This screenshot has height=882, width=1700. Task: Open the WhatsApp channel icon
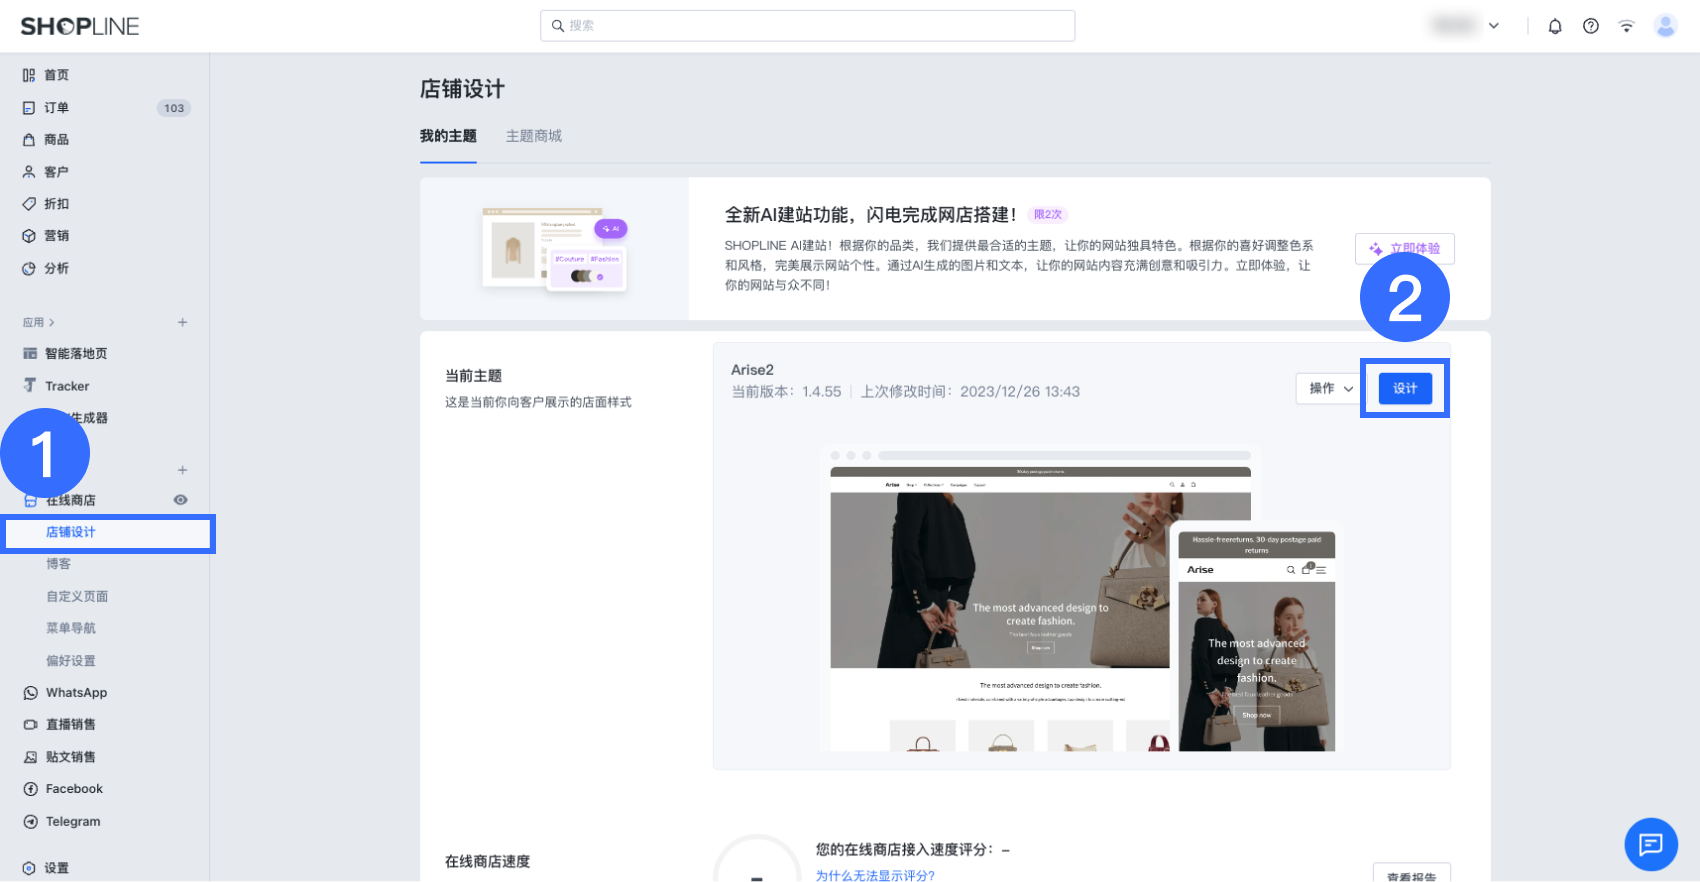pyautogui.click(x=31, y=693)
